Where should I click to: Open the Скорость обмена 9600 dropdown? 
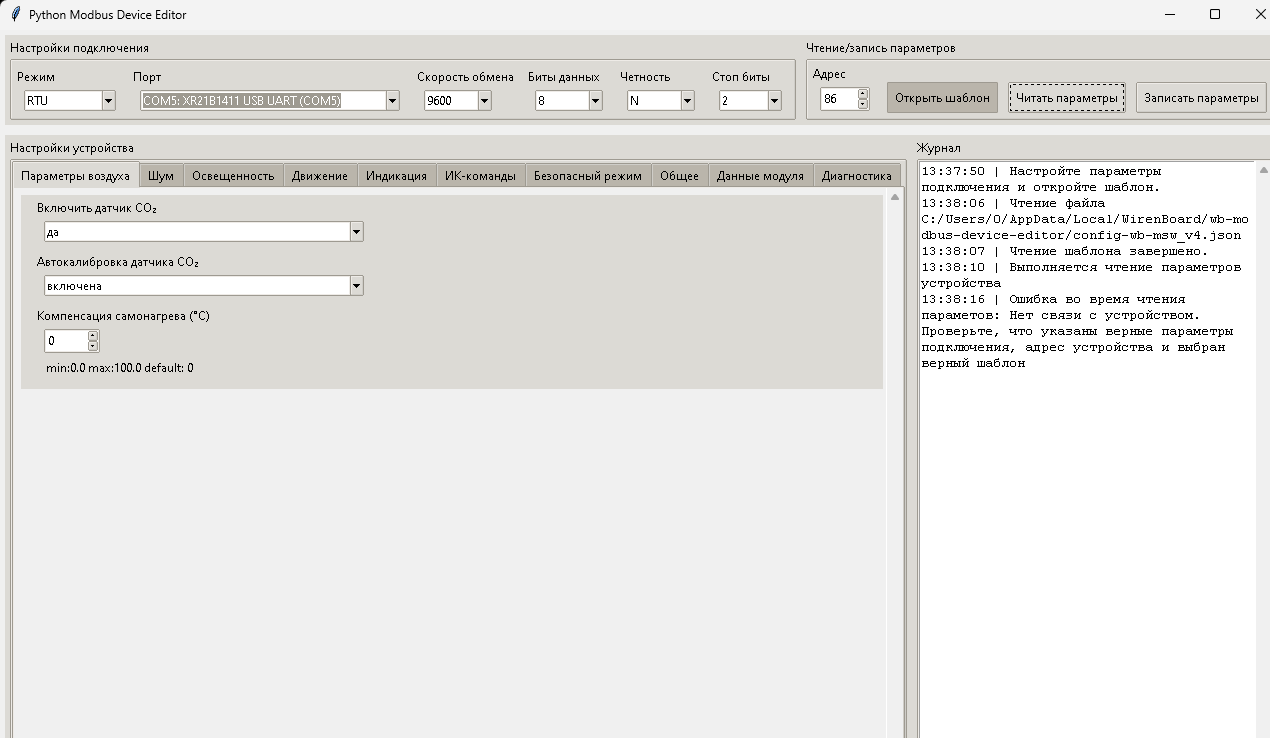point(484,101)
